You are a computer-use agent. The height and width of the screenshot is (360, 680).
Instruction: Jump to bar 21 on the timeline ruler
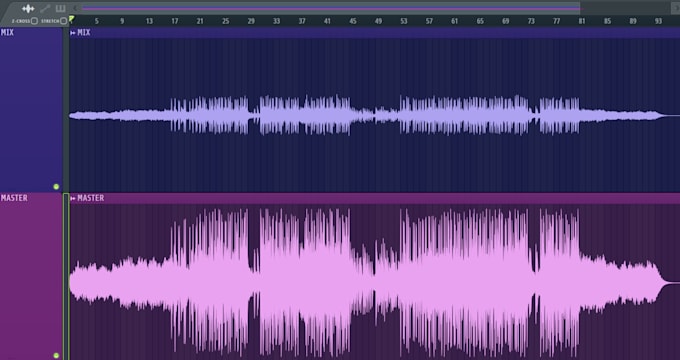[199, 21]
